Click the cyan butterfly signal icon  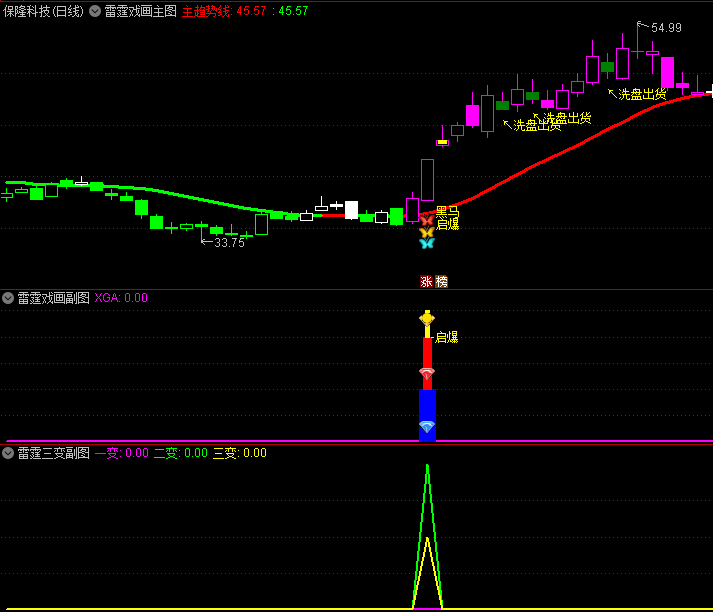(x=427, y=243)
